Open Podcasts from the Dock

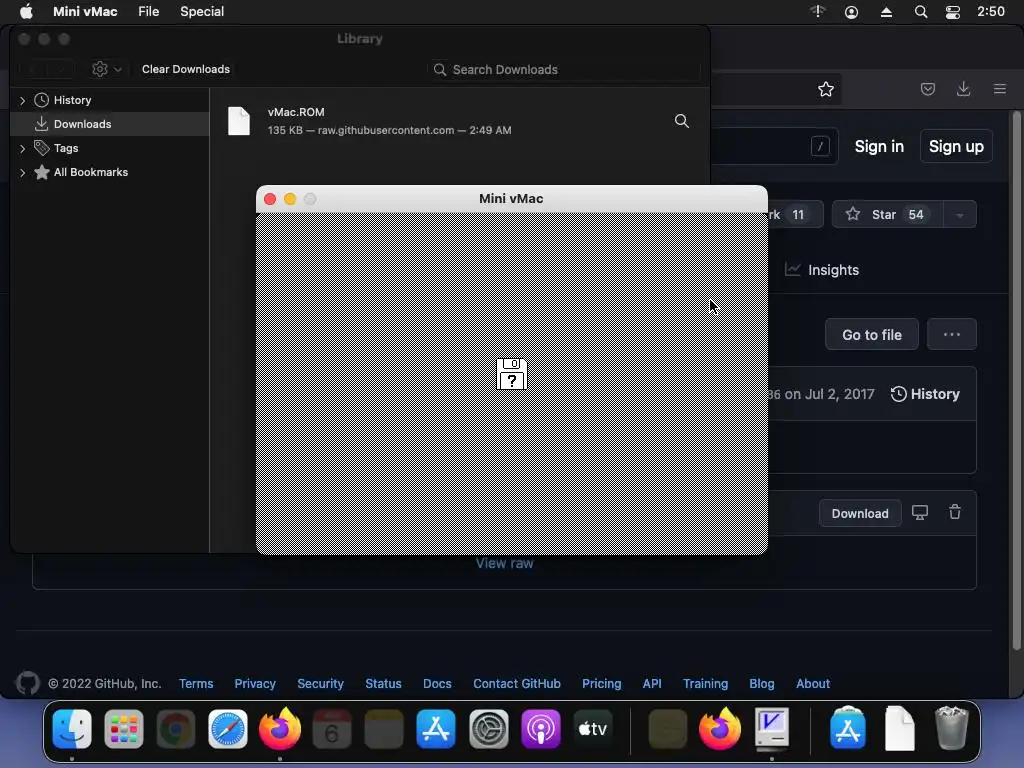[541, 728]
